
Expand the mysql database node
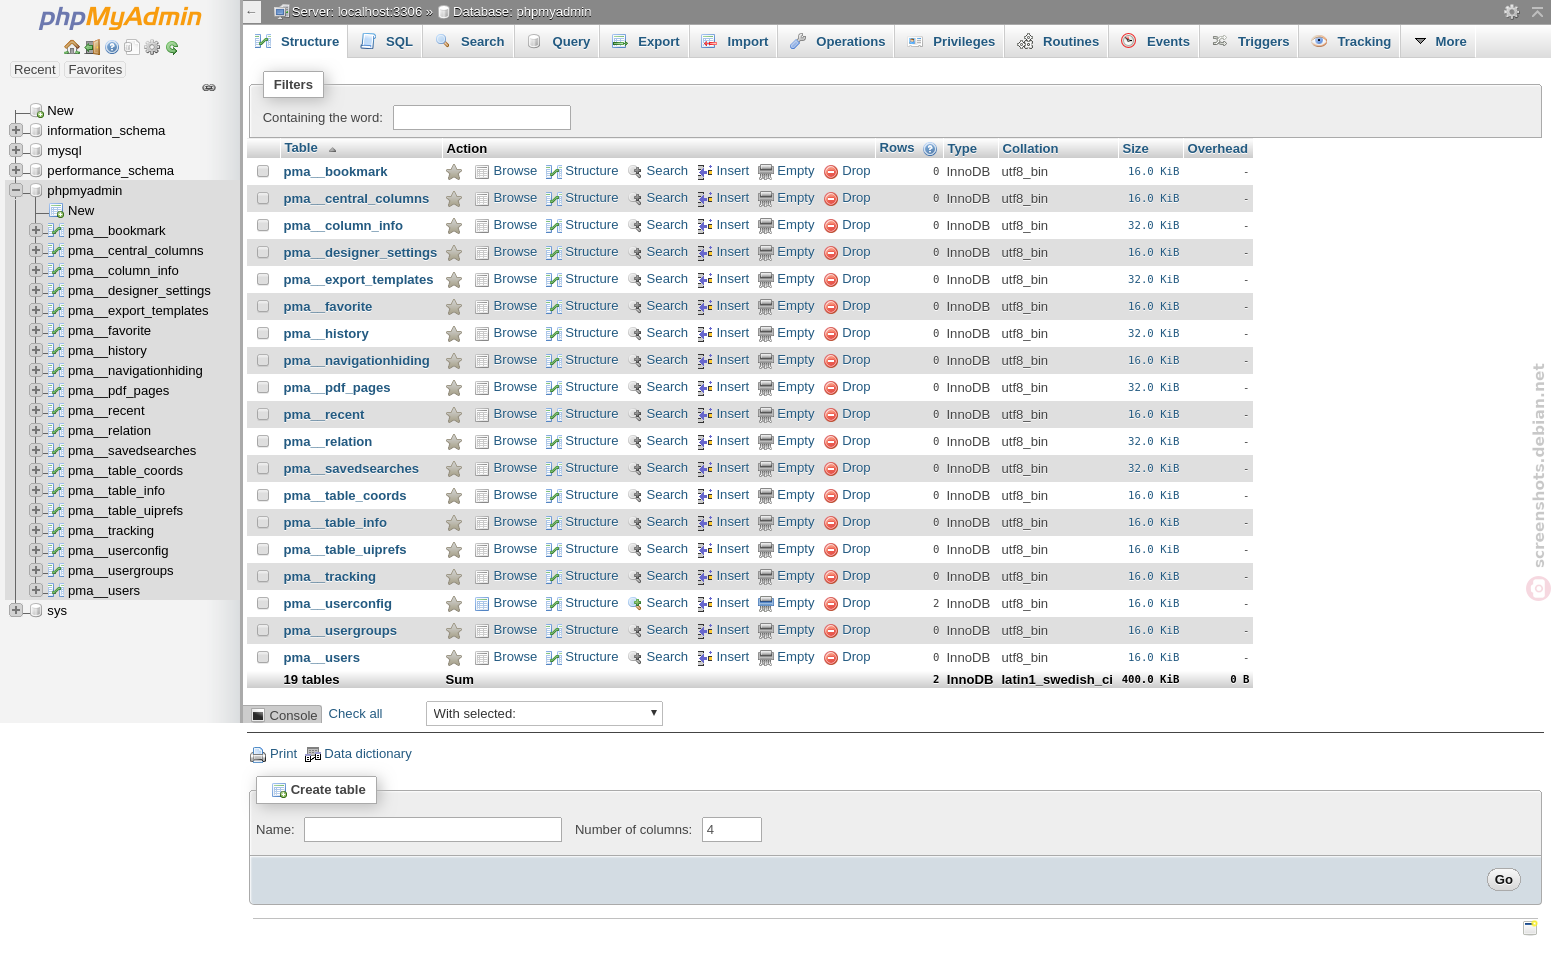click(x=16, y=150)
